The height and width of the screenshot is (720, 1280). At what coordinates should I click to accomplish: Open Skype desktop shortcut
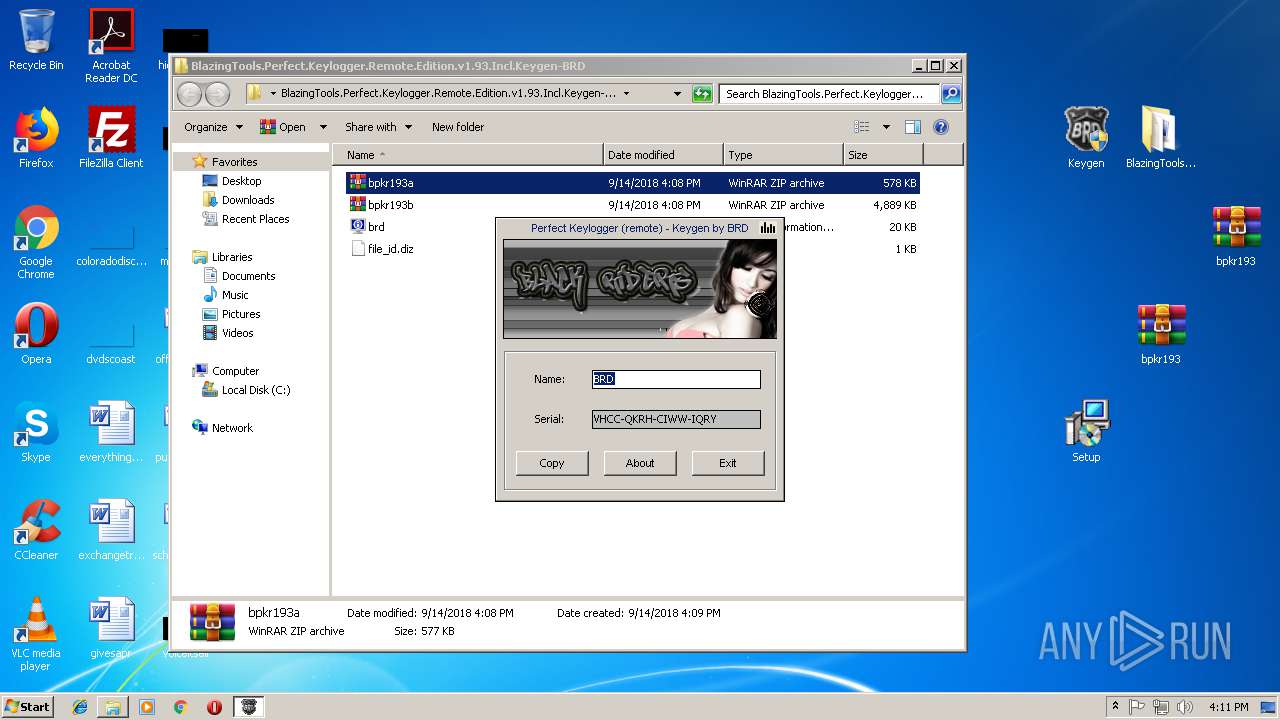36,432
